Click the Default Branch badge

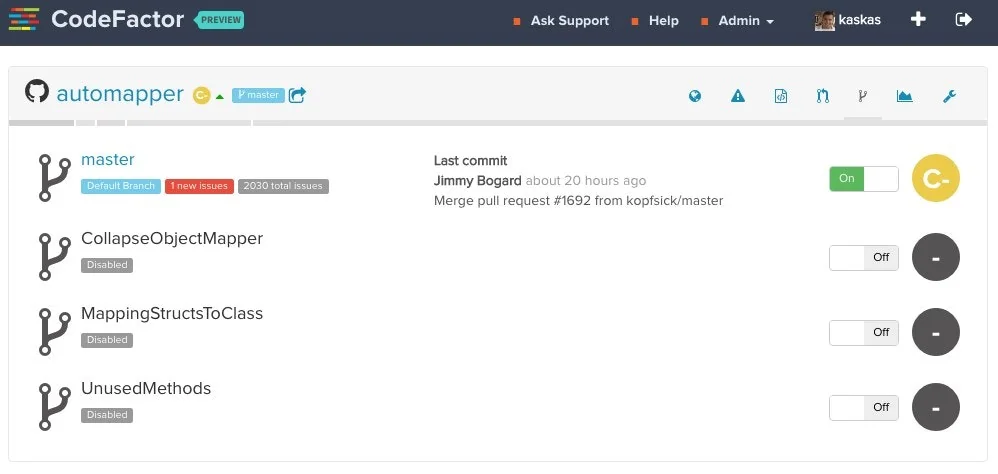[121, 186]
